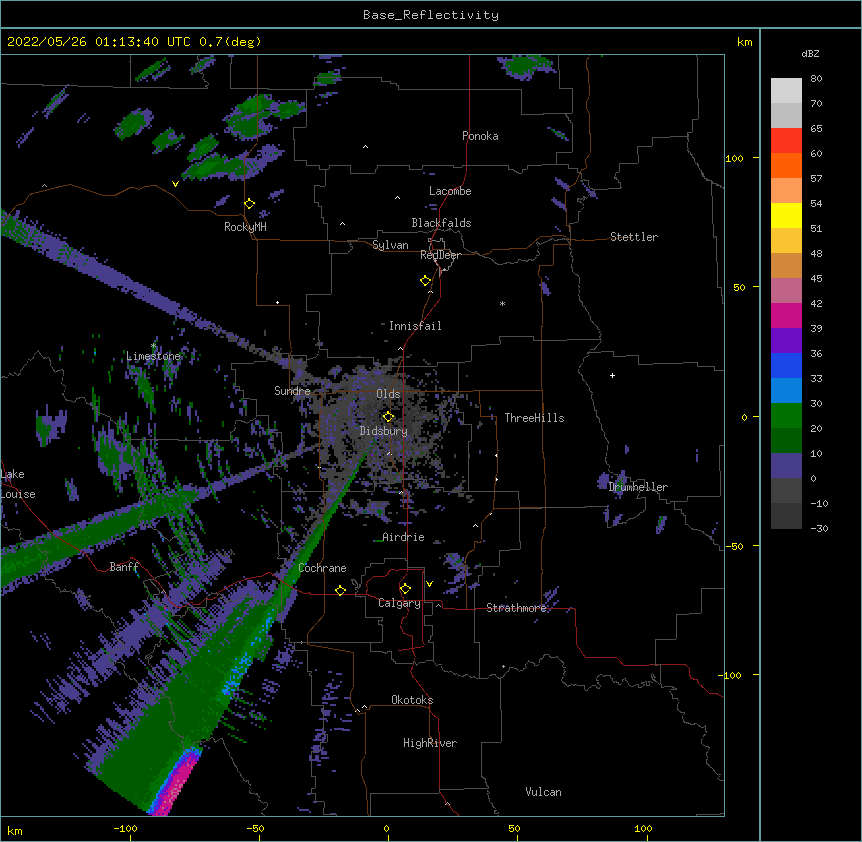Viewport: 862px width, 842px height.
Task: Pick the light orange 57 dBZ swatch
Action: (786, 190)
